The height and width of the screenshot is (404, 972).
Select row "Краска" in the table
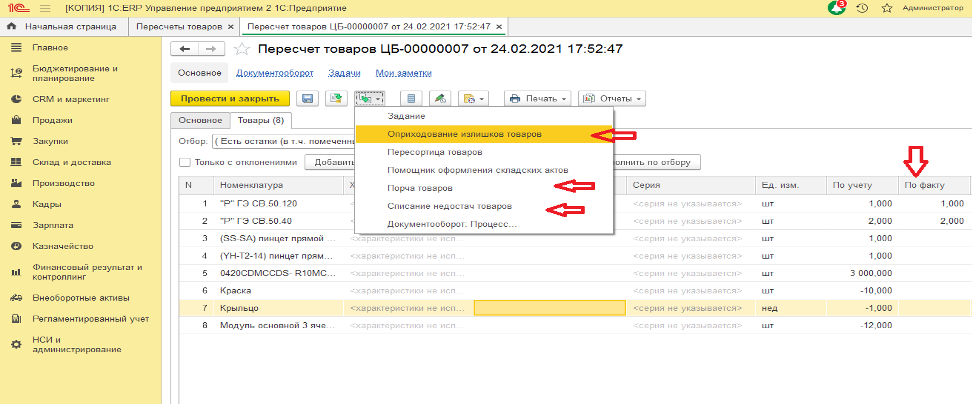[574, 291]
